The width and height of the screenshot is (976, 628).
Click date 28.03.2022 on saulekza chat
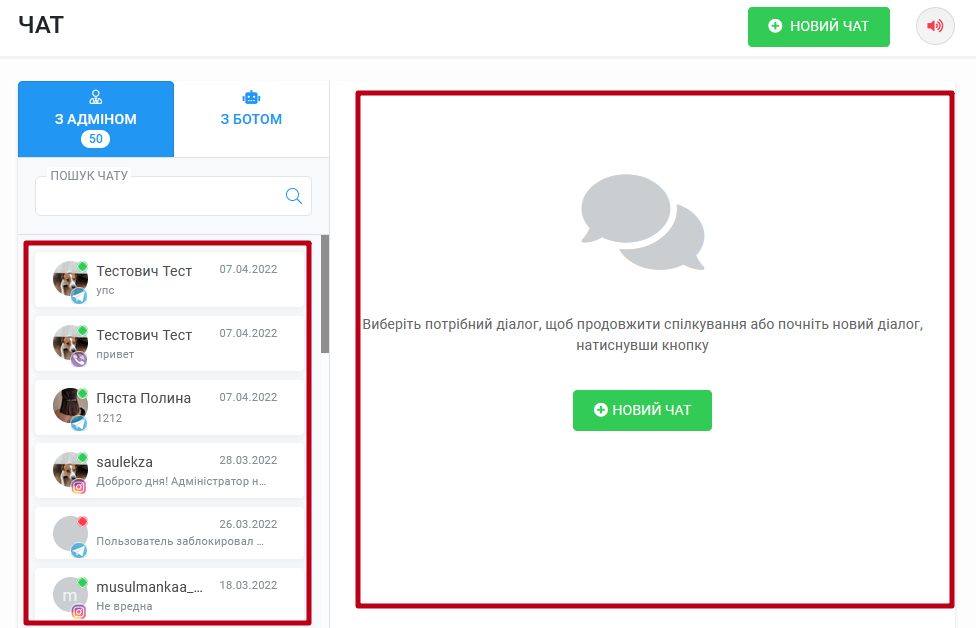[x=248, y=461]
